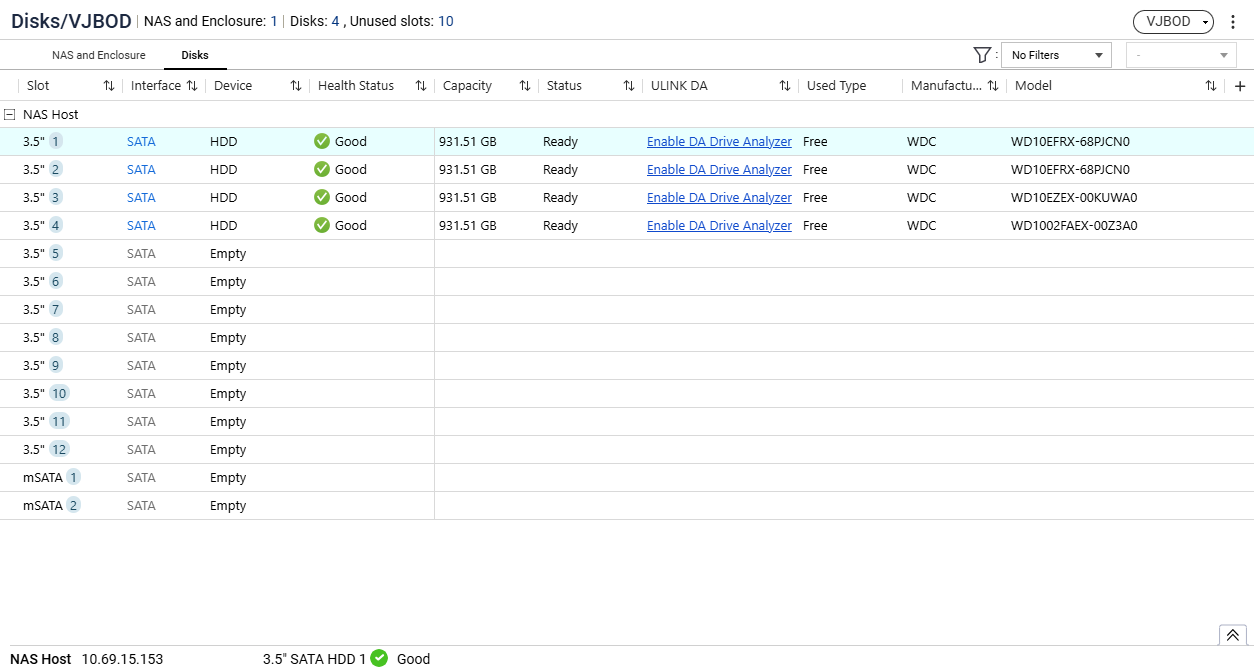Image resolution: width=1254 pixels, height=670 pixels.
Task: Open the disabled dropdown next to filters
Action: pyautogui.click(x=1181, y=55)
